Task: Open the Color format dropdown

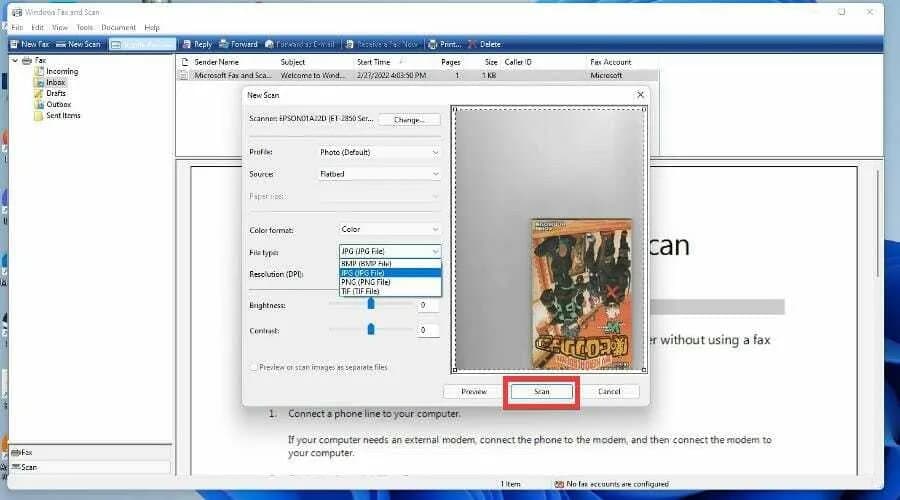Action: tap(390, 230)
